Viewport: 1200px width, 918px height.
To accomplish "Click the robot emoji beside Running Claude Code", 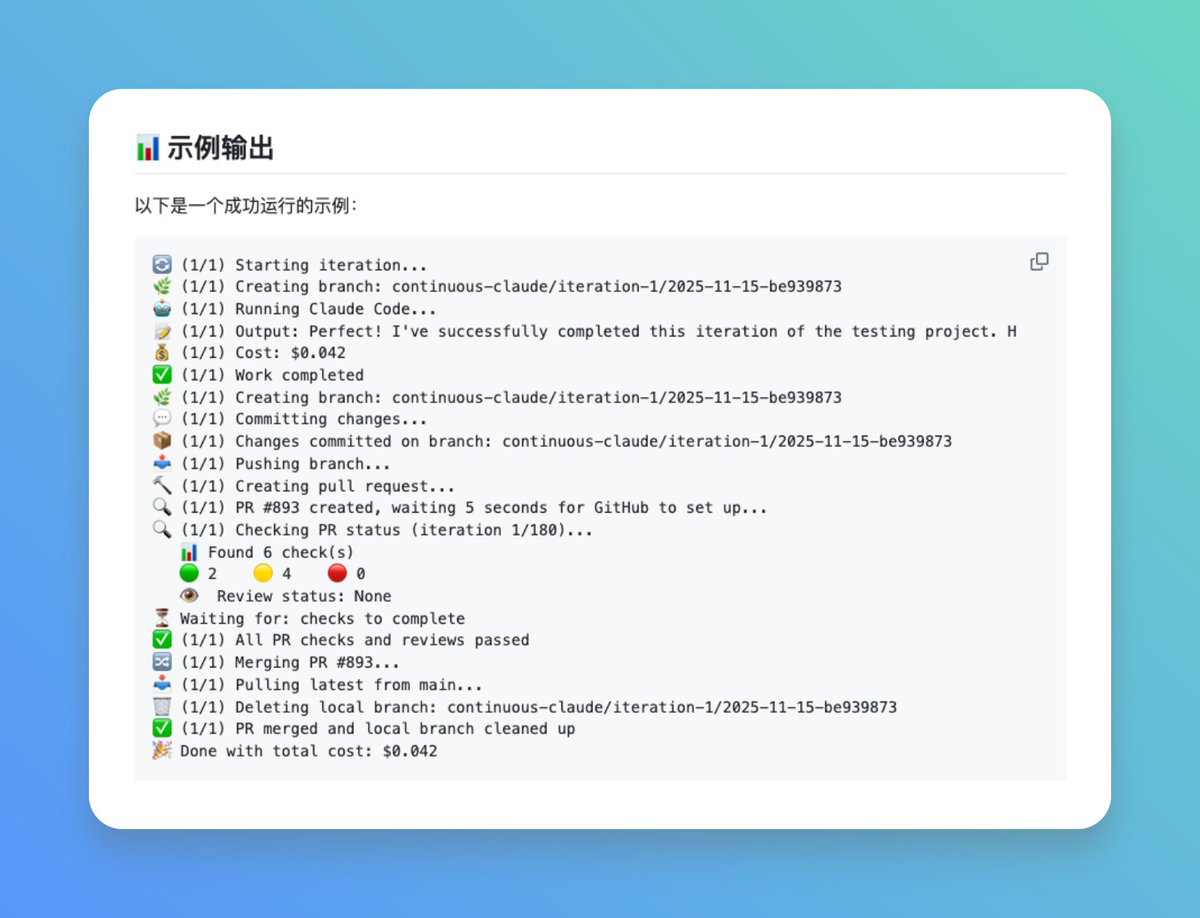I will click(x=162, y=309).
